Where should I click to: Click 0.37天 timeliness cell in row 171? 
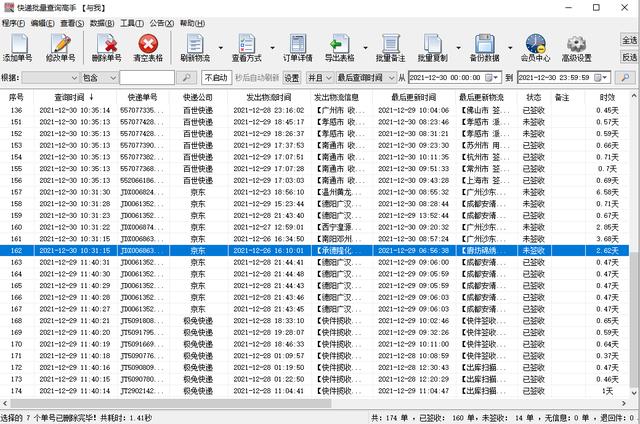point(607,355)
